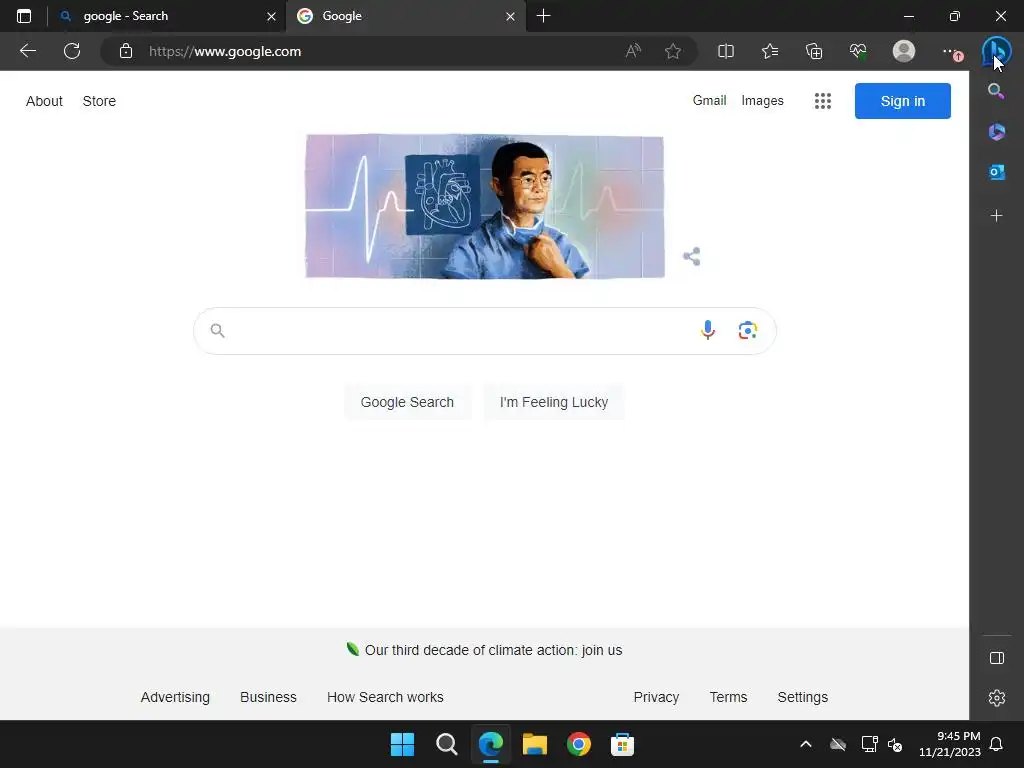Screen dimensions: 1024x768
Task: Show hidden tray icons chevron
Action: (806, 744)
